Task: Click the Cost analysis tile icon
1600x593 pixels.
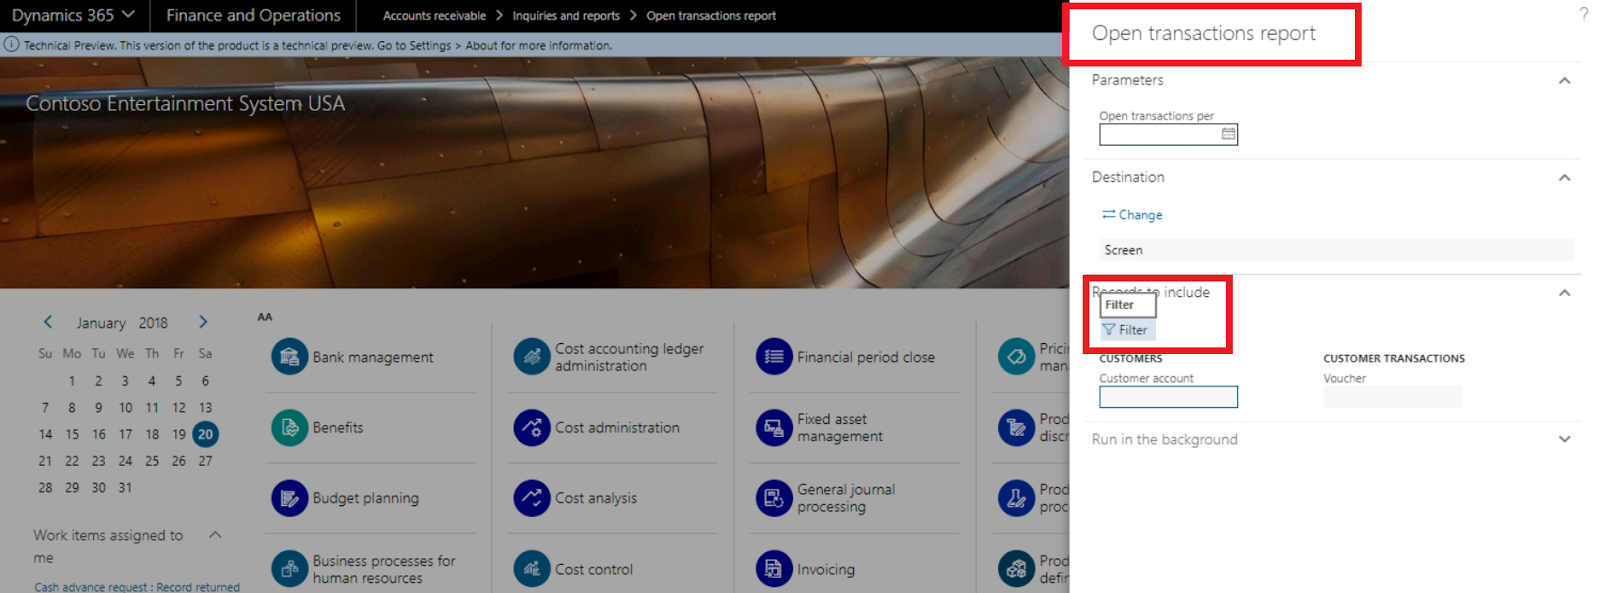Action: point(532,498)
